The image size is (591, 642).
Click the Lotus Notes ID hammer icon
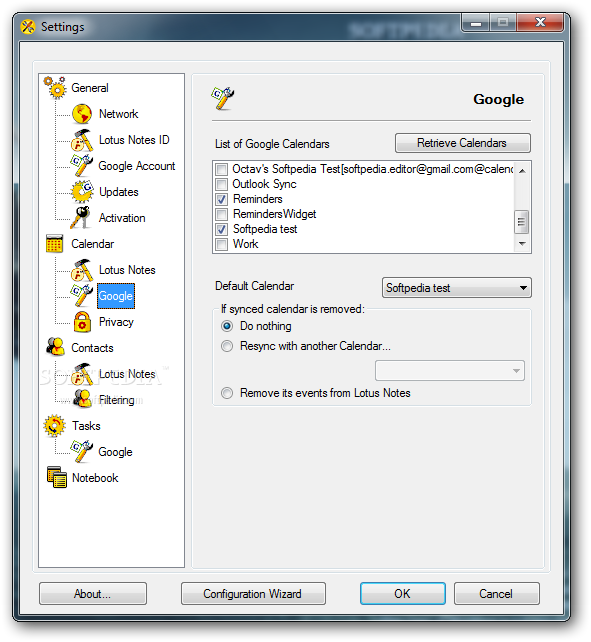pyautogui.click(x=82, y=140)
